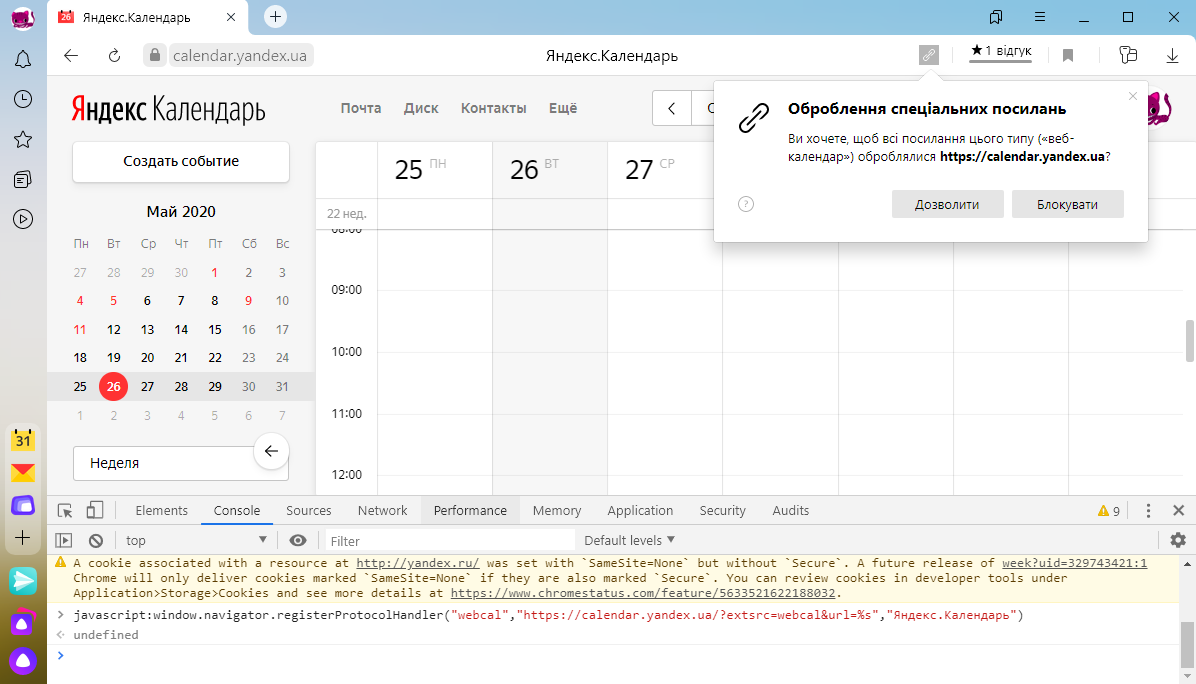Open the Network tab
Image resolution: width=1196 pixels, height=684 pixels.
coord(382,511)
